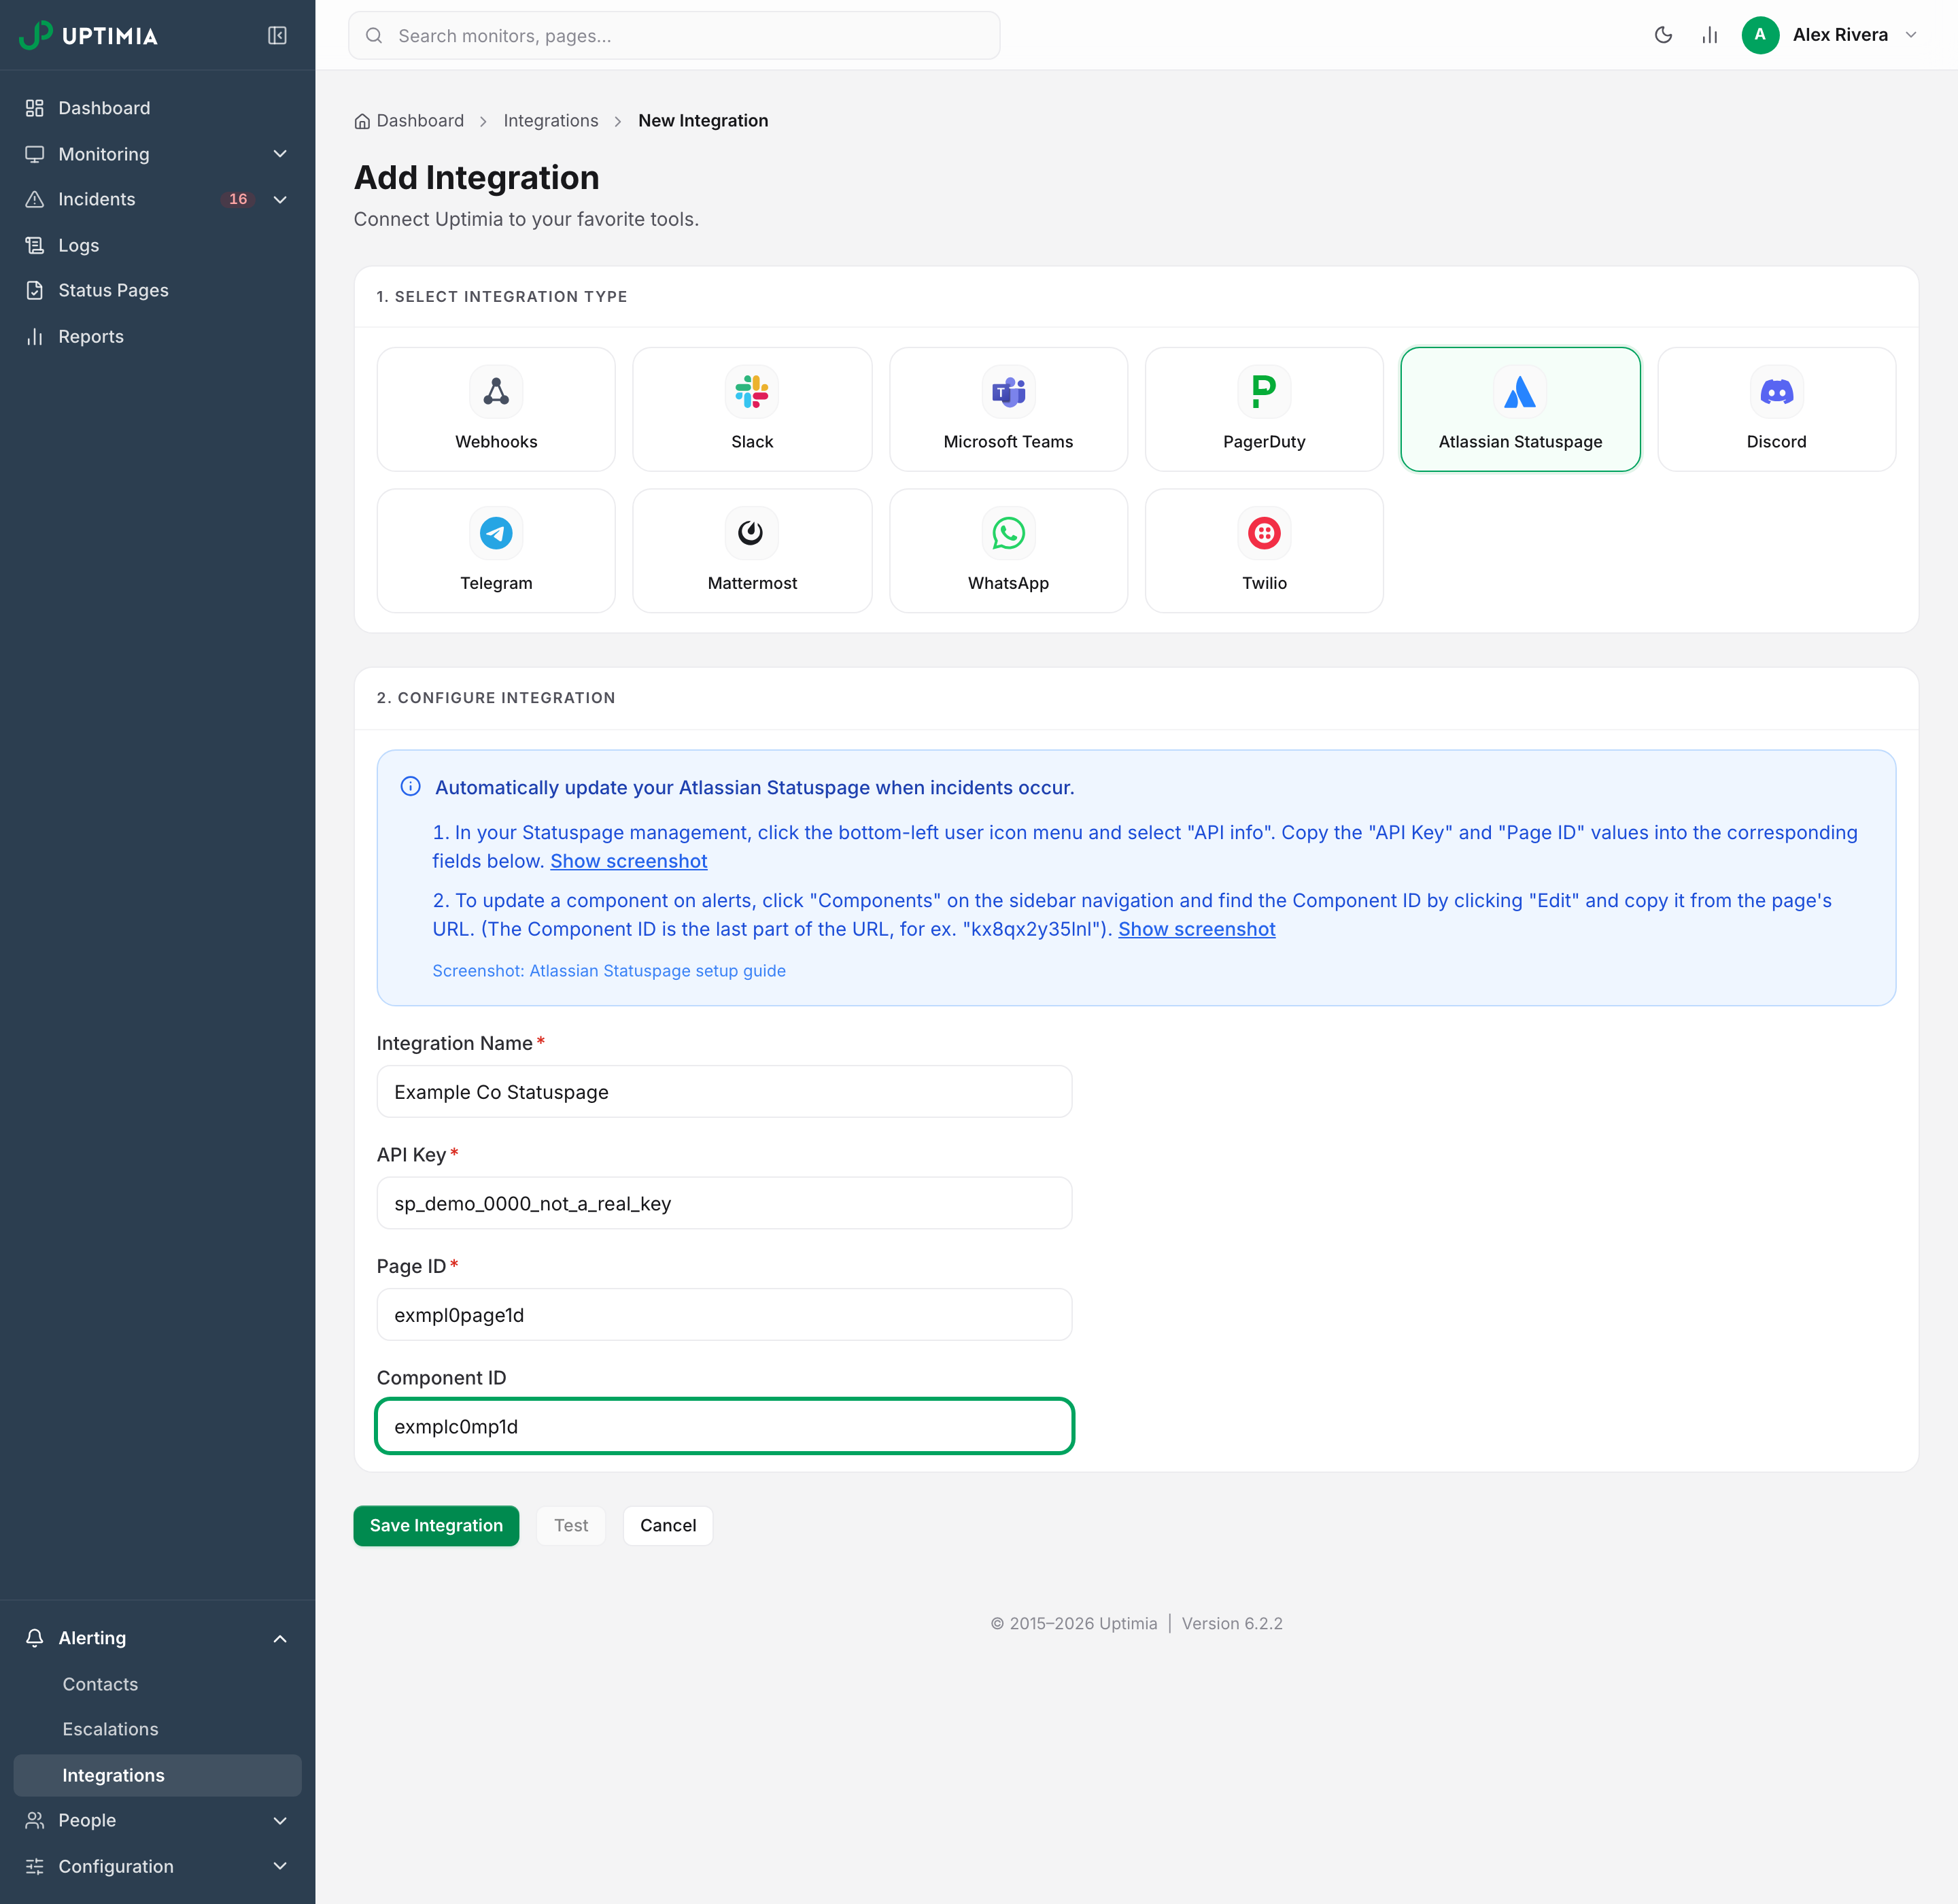Choose the Discord integration card

(1776, 409)
